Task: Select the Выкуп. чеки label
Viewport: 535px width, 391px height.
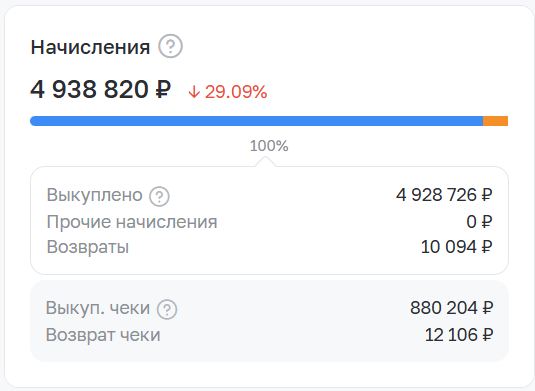Action: tap(98, 308)
